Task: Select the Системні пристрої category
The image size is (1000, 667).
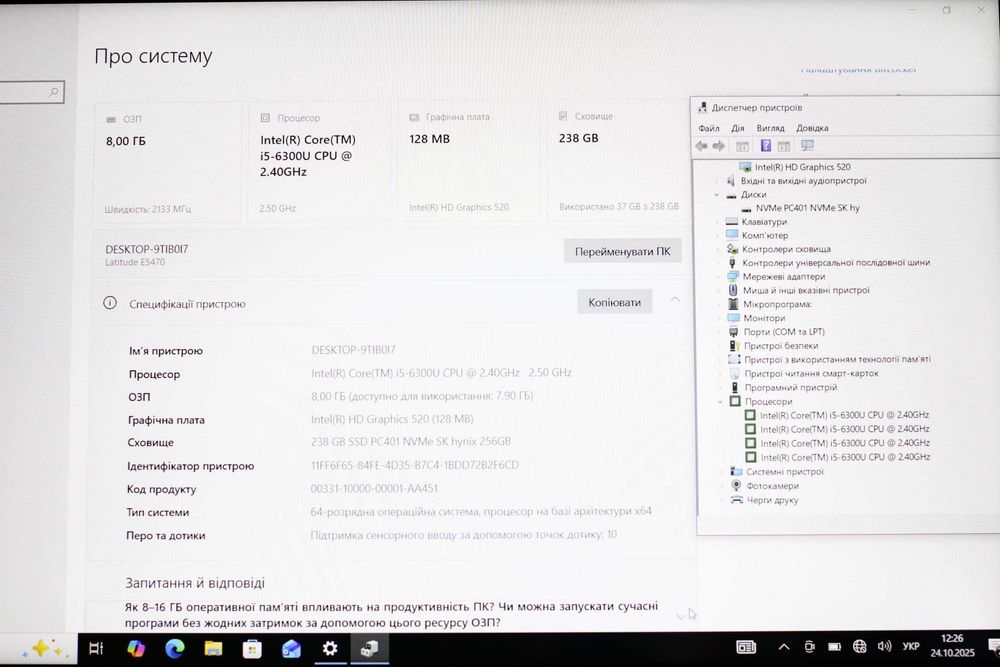Action: [784, 472]
